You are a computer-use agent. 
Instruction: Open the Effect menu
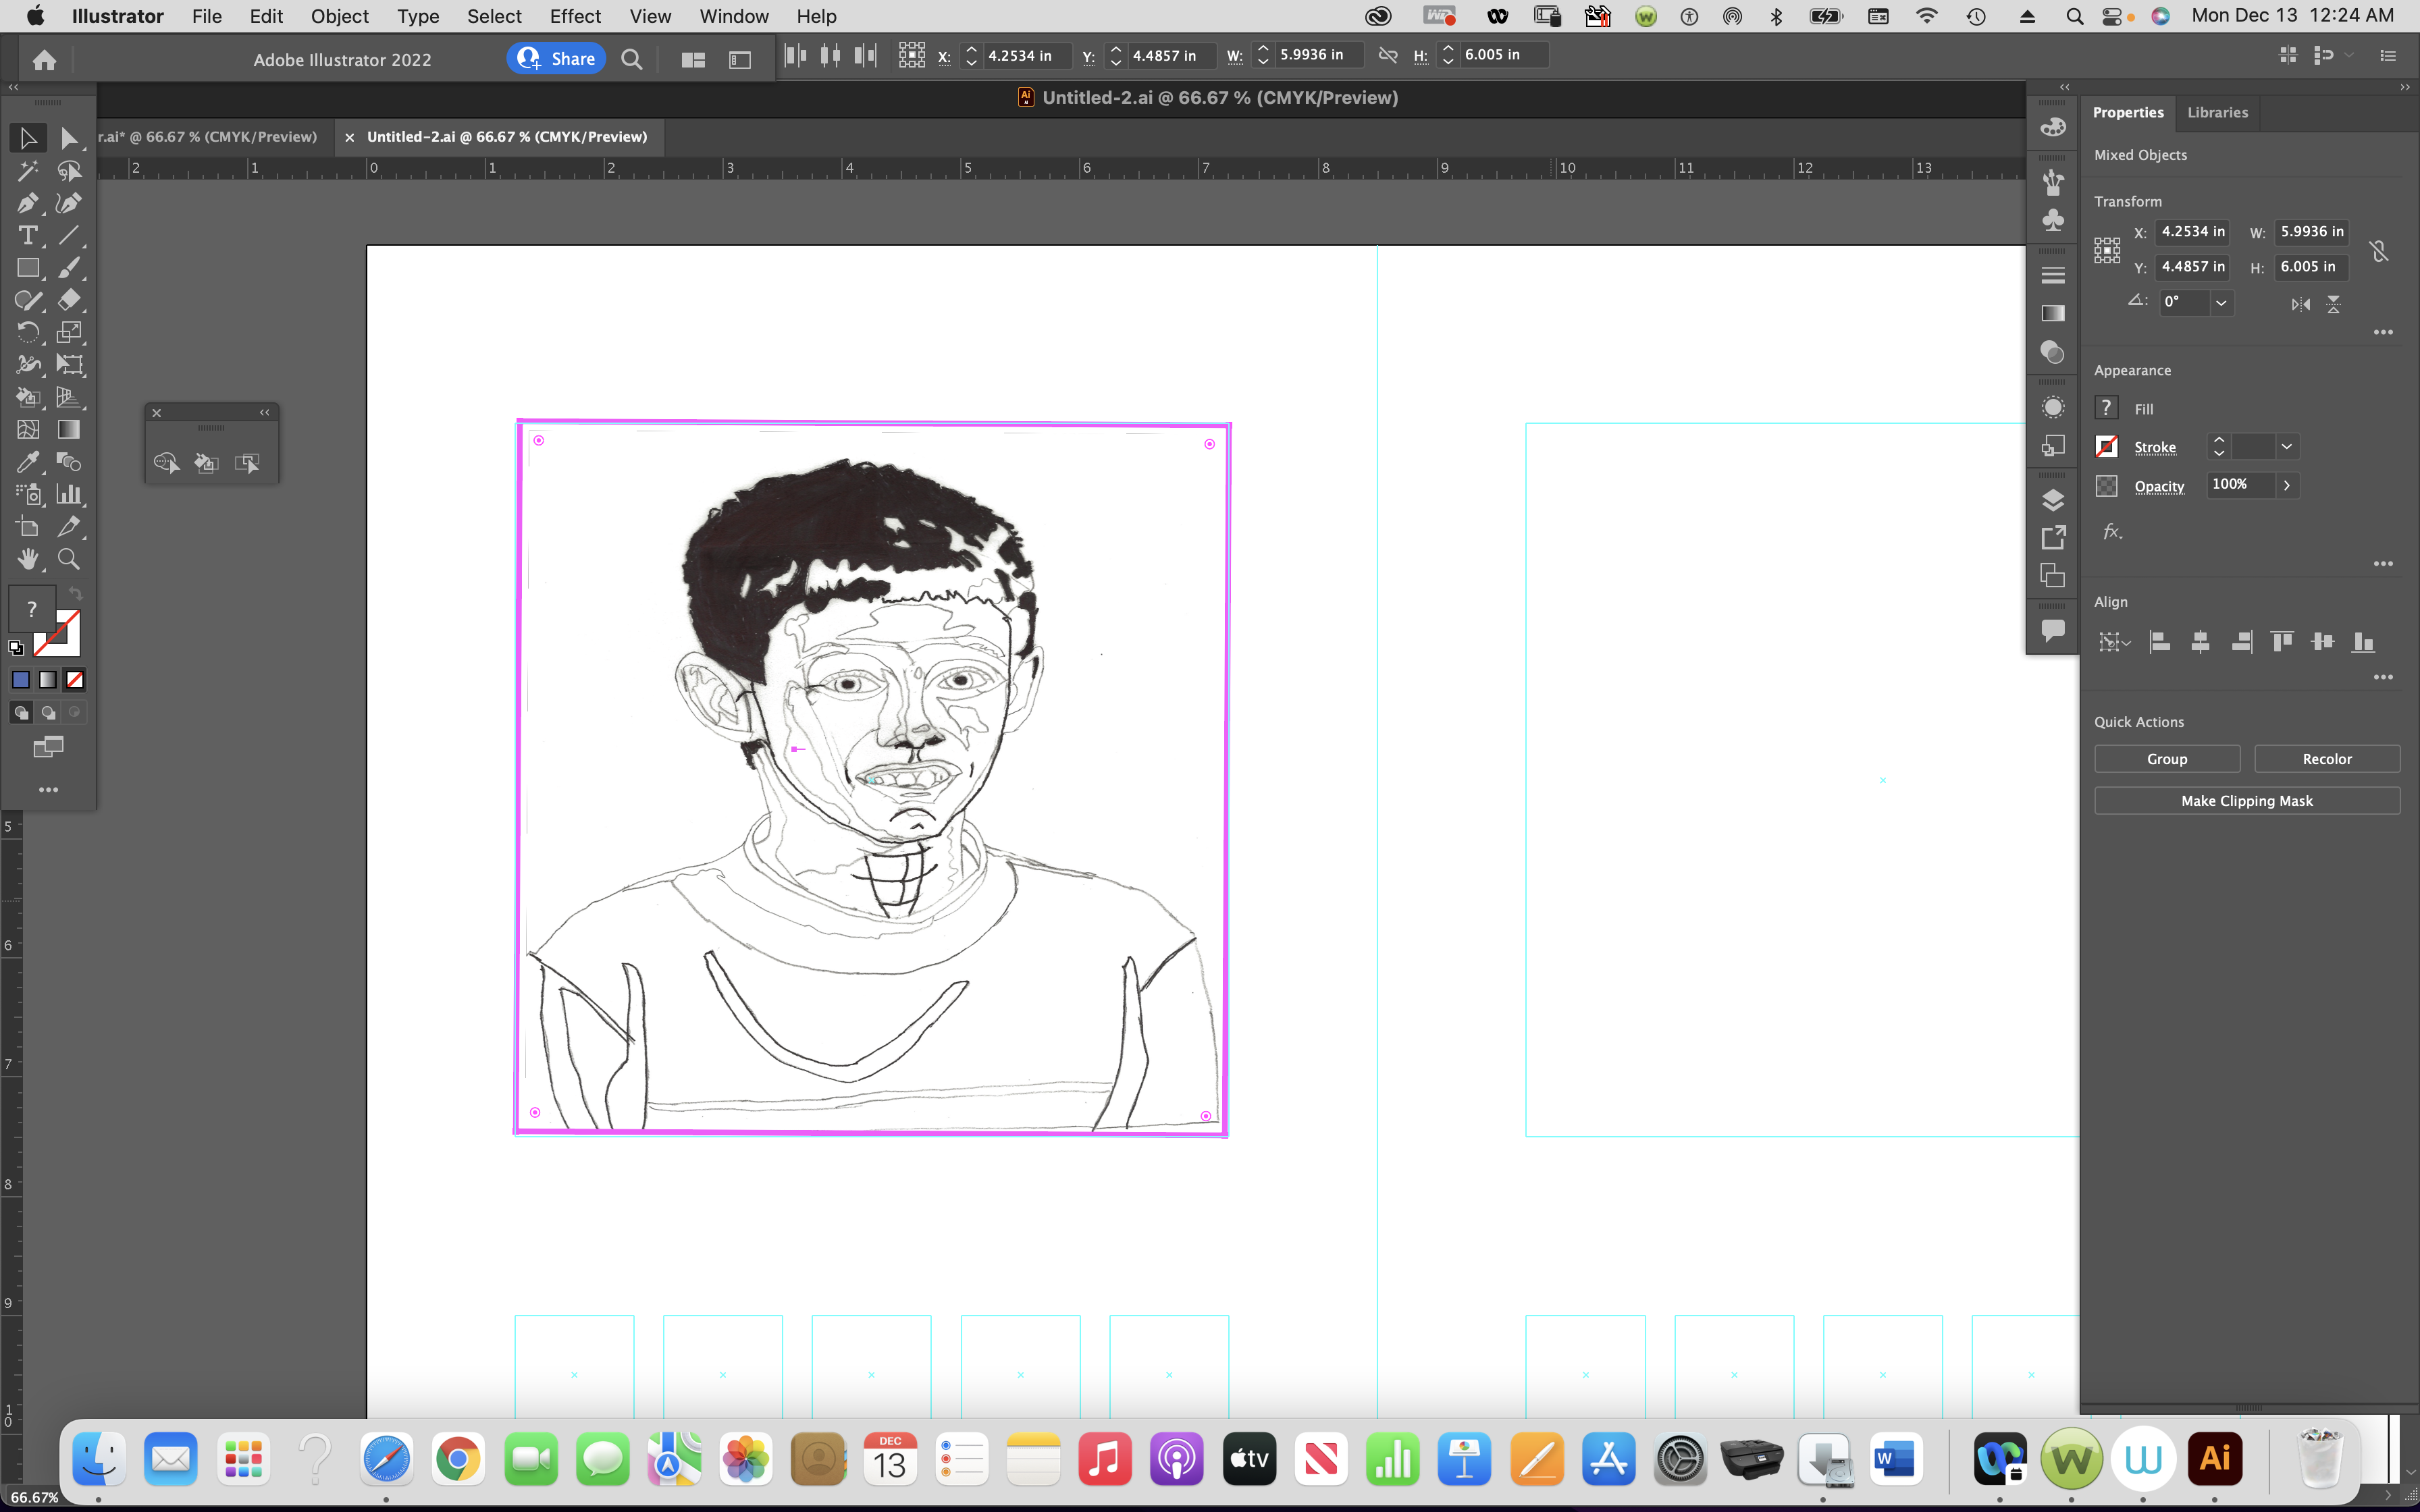[575, 16]
